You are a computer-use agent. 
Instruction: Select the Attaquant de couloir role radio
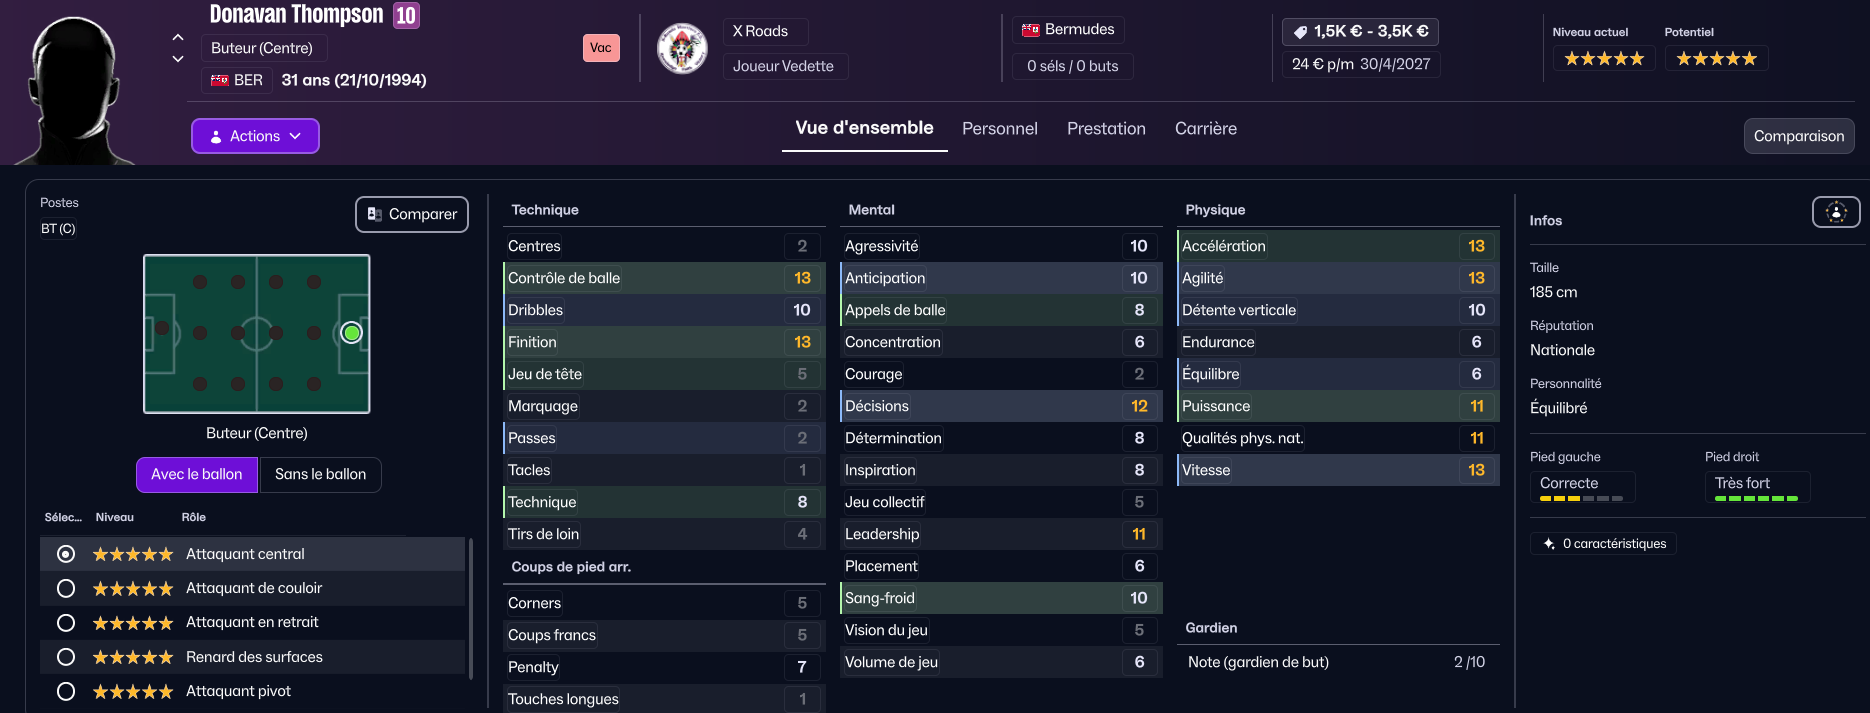coord(66,588)
